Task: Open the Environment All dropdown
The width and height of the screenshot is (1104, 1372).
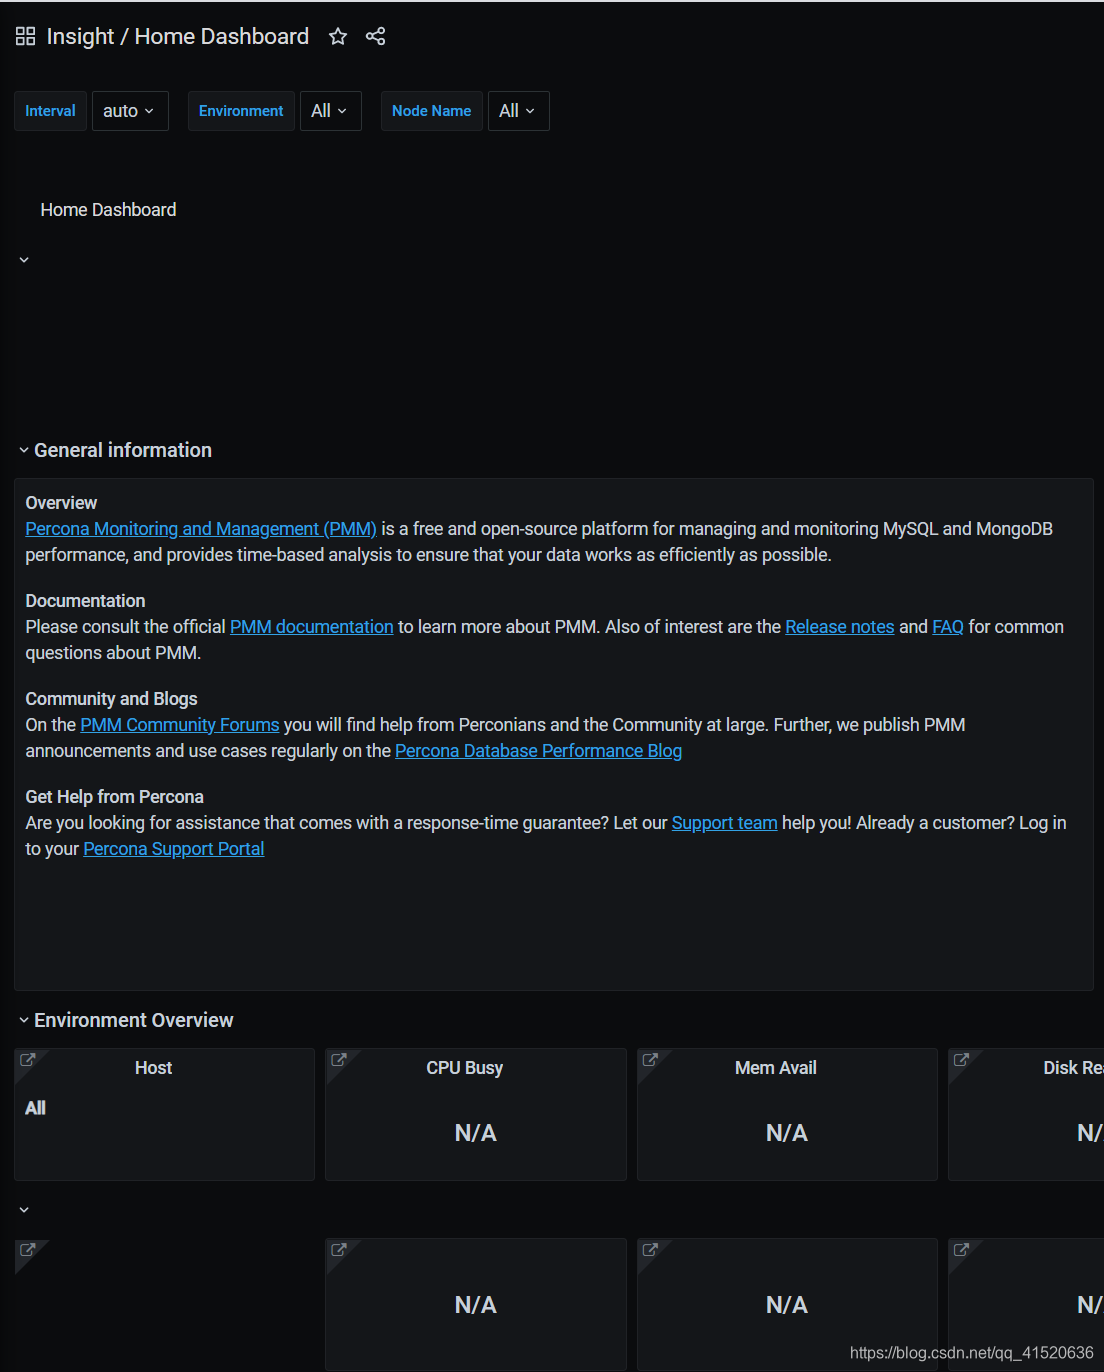Action: 330,111
